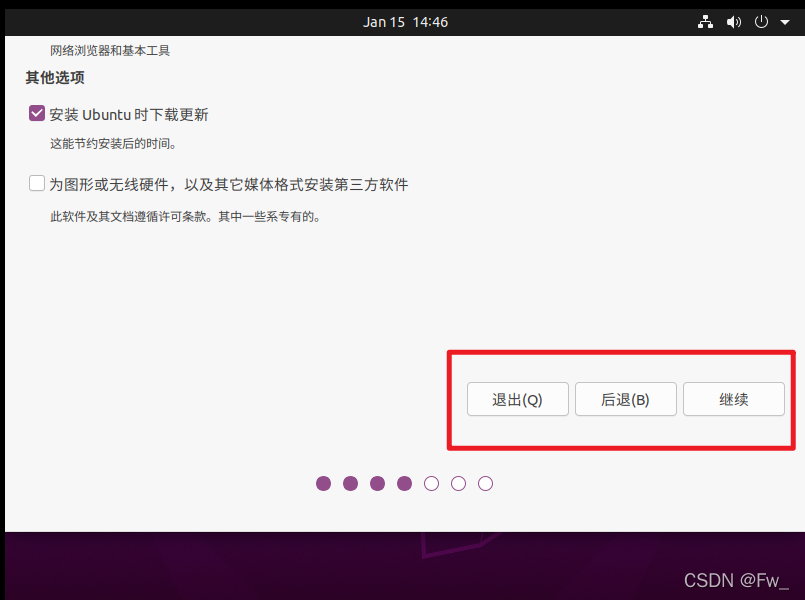Click the 其他选项 heading
This screenshot has width=805, height=600.
coord(55,78)
